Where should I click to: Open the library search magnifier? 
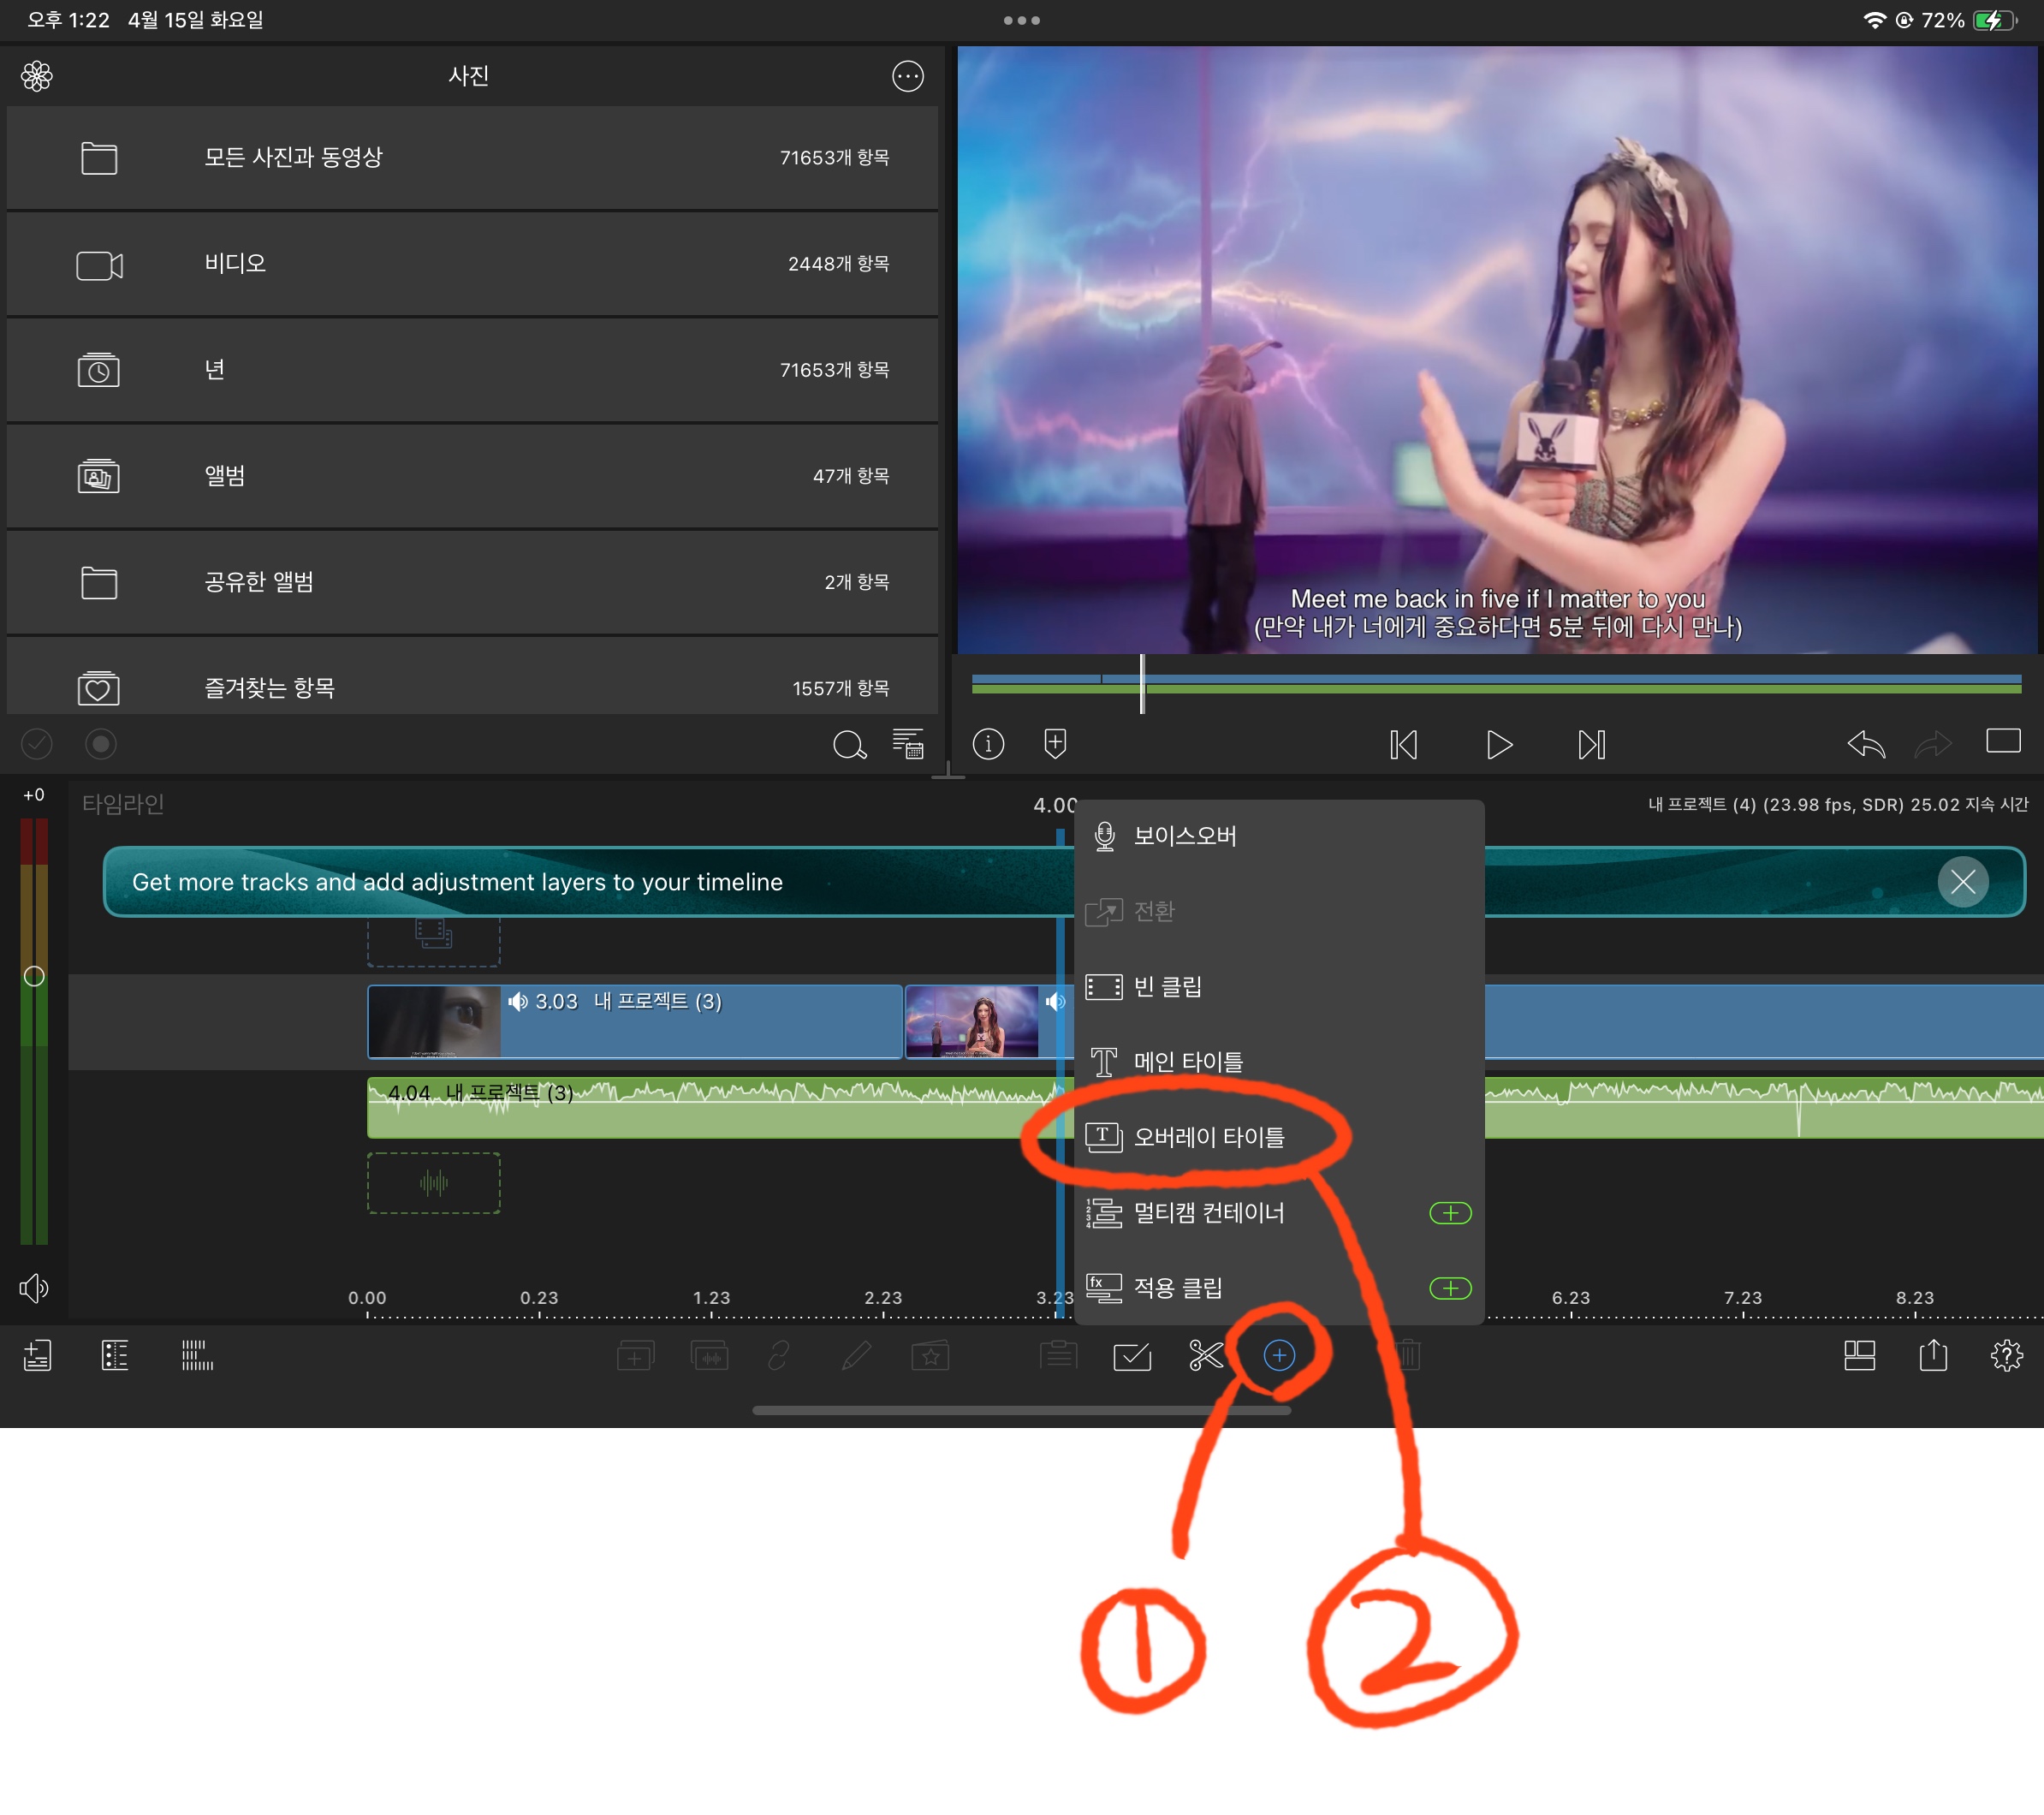[x=849, y=745]
